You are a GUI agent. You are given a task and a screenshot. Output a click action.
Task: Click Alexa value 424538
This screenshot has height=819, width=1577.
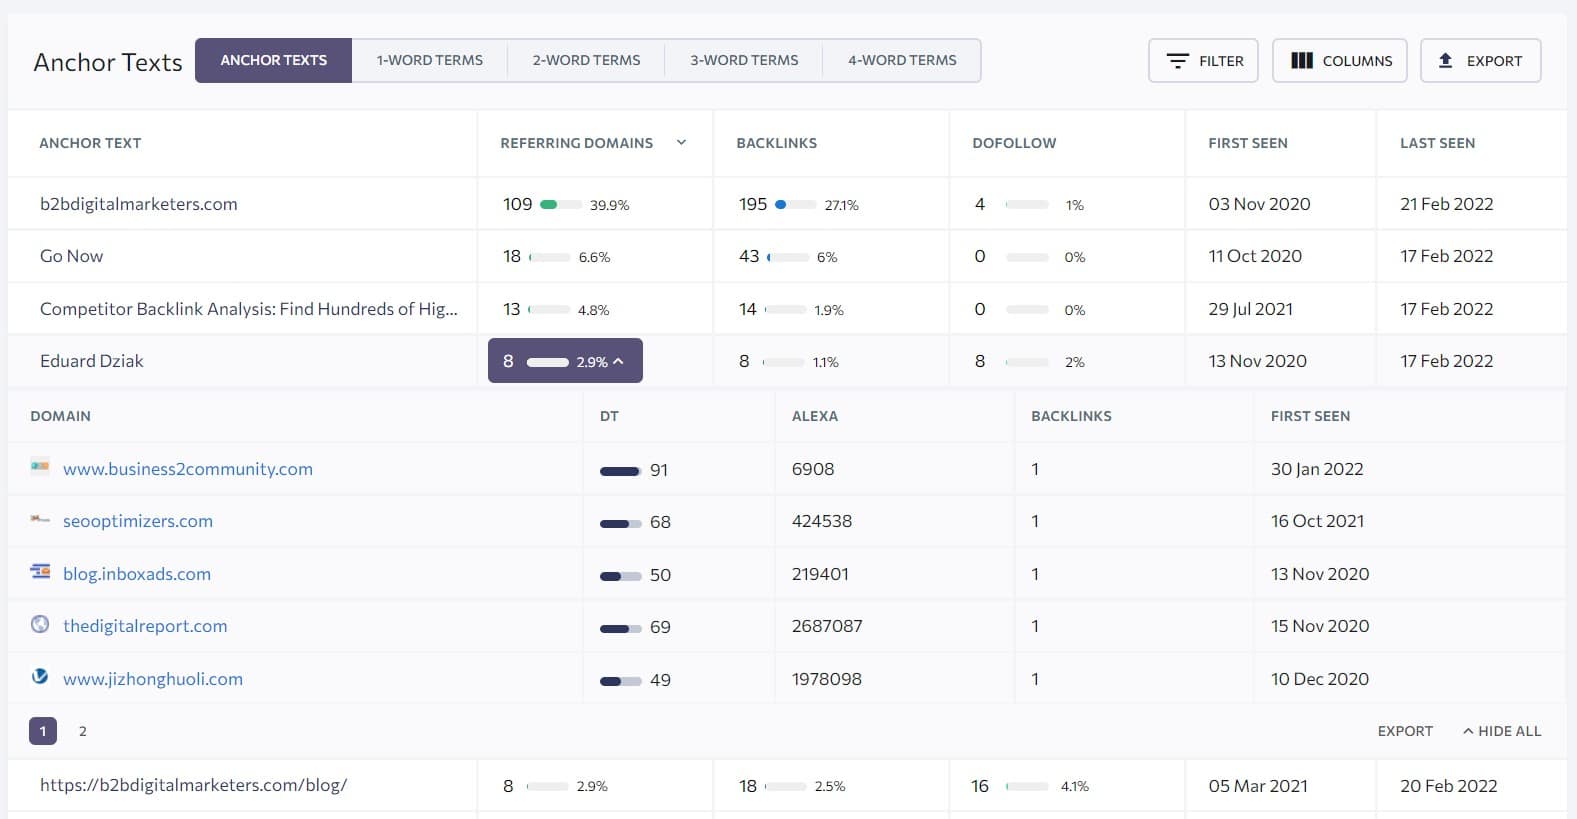tap(822, 521)
